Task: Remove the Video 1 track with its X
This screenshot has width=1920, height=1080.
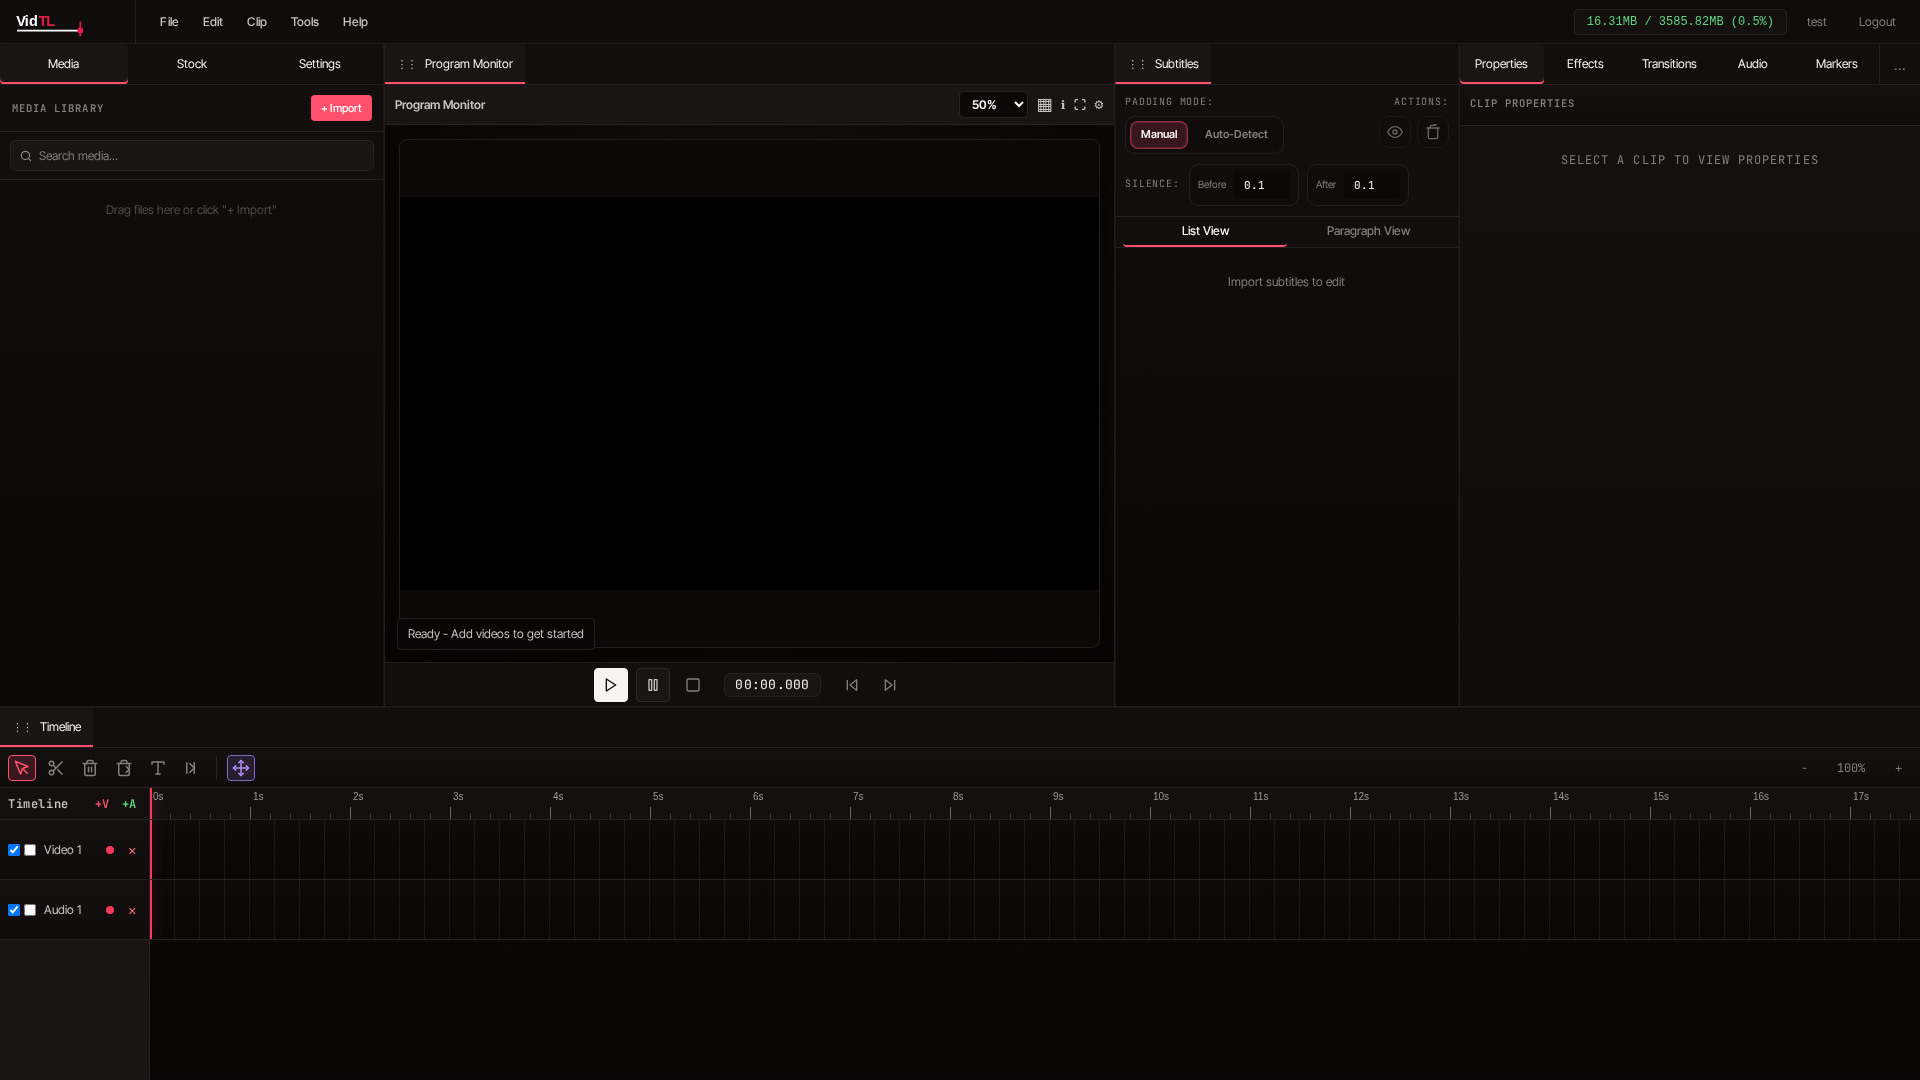Action: point(132,851)
